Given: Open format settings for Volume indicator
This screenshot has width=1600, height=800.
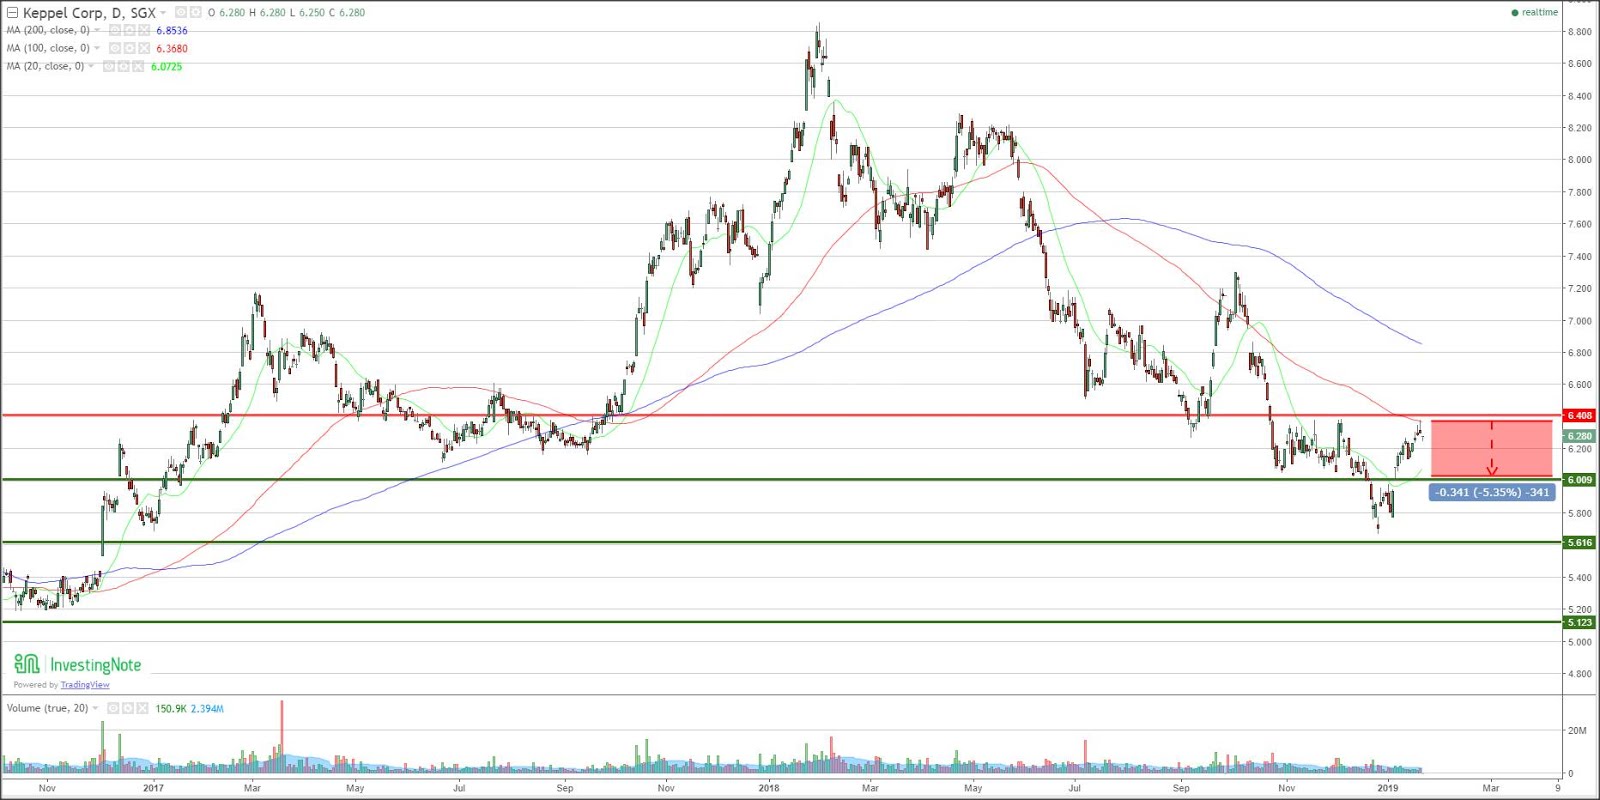Looking at the screenshot, I should pos(128,708).
